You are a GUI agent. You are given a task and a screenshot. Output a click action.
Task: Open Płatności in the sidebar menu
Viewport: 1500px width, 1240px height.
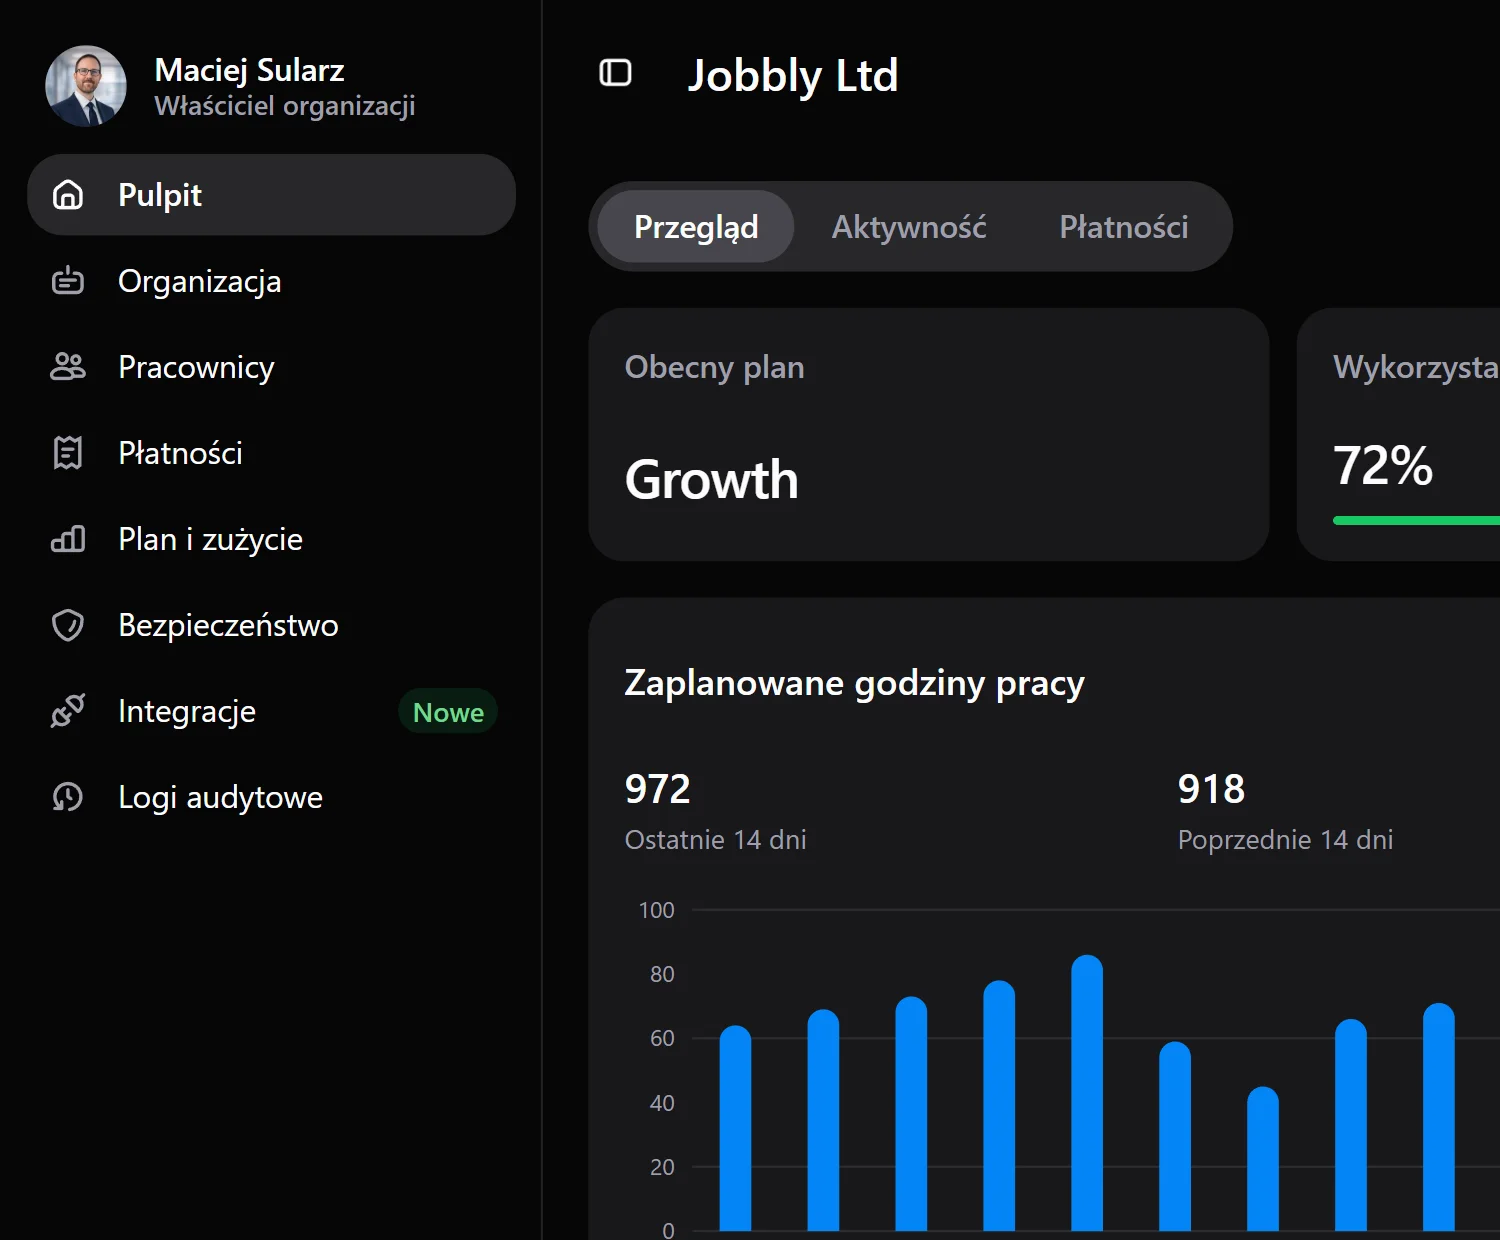coord(272,453)
